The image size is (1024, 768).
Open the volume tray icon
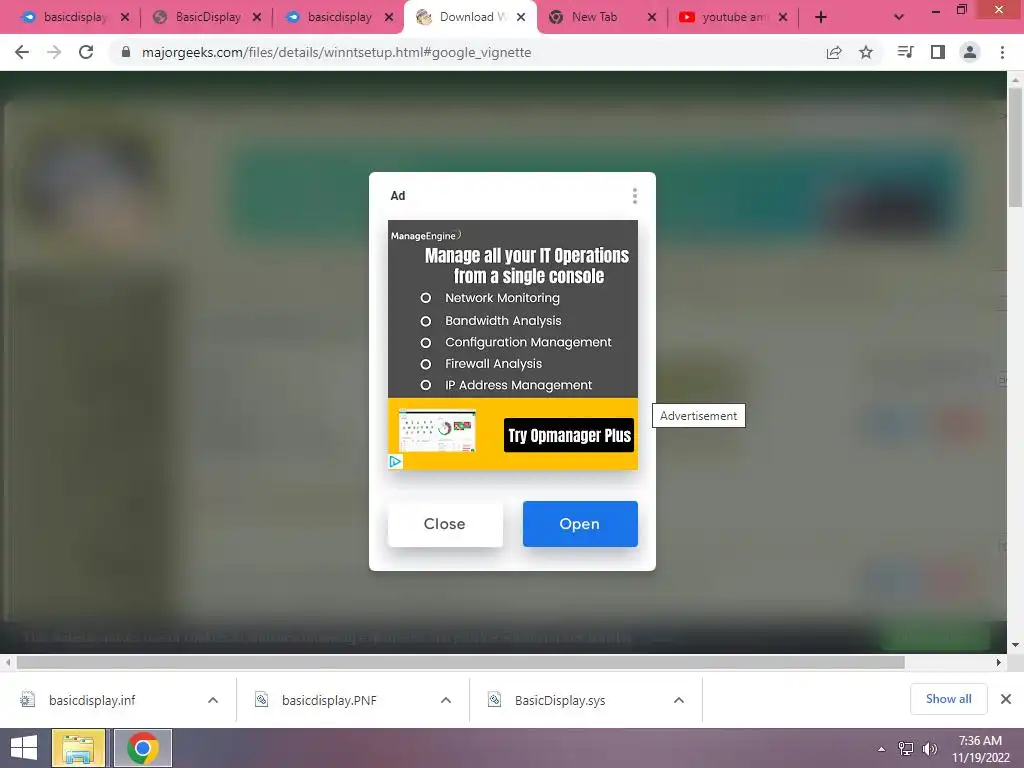(x=930, y=749)
